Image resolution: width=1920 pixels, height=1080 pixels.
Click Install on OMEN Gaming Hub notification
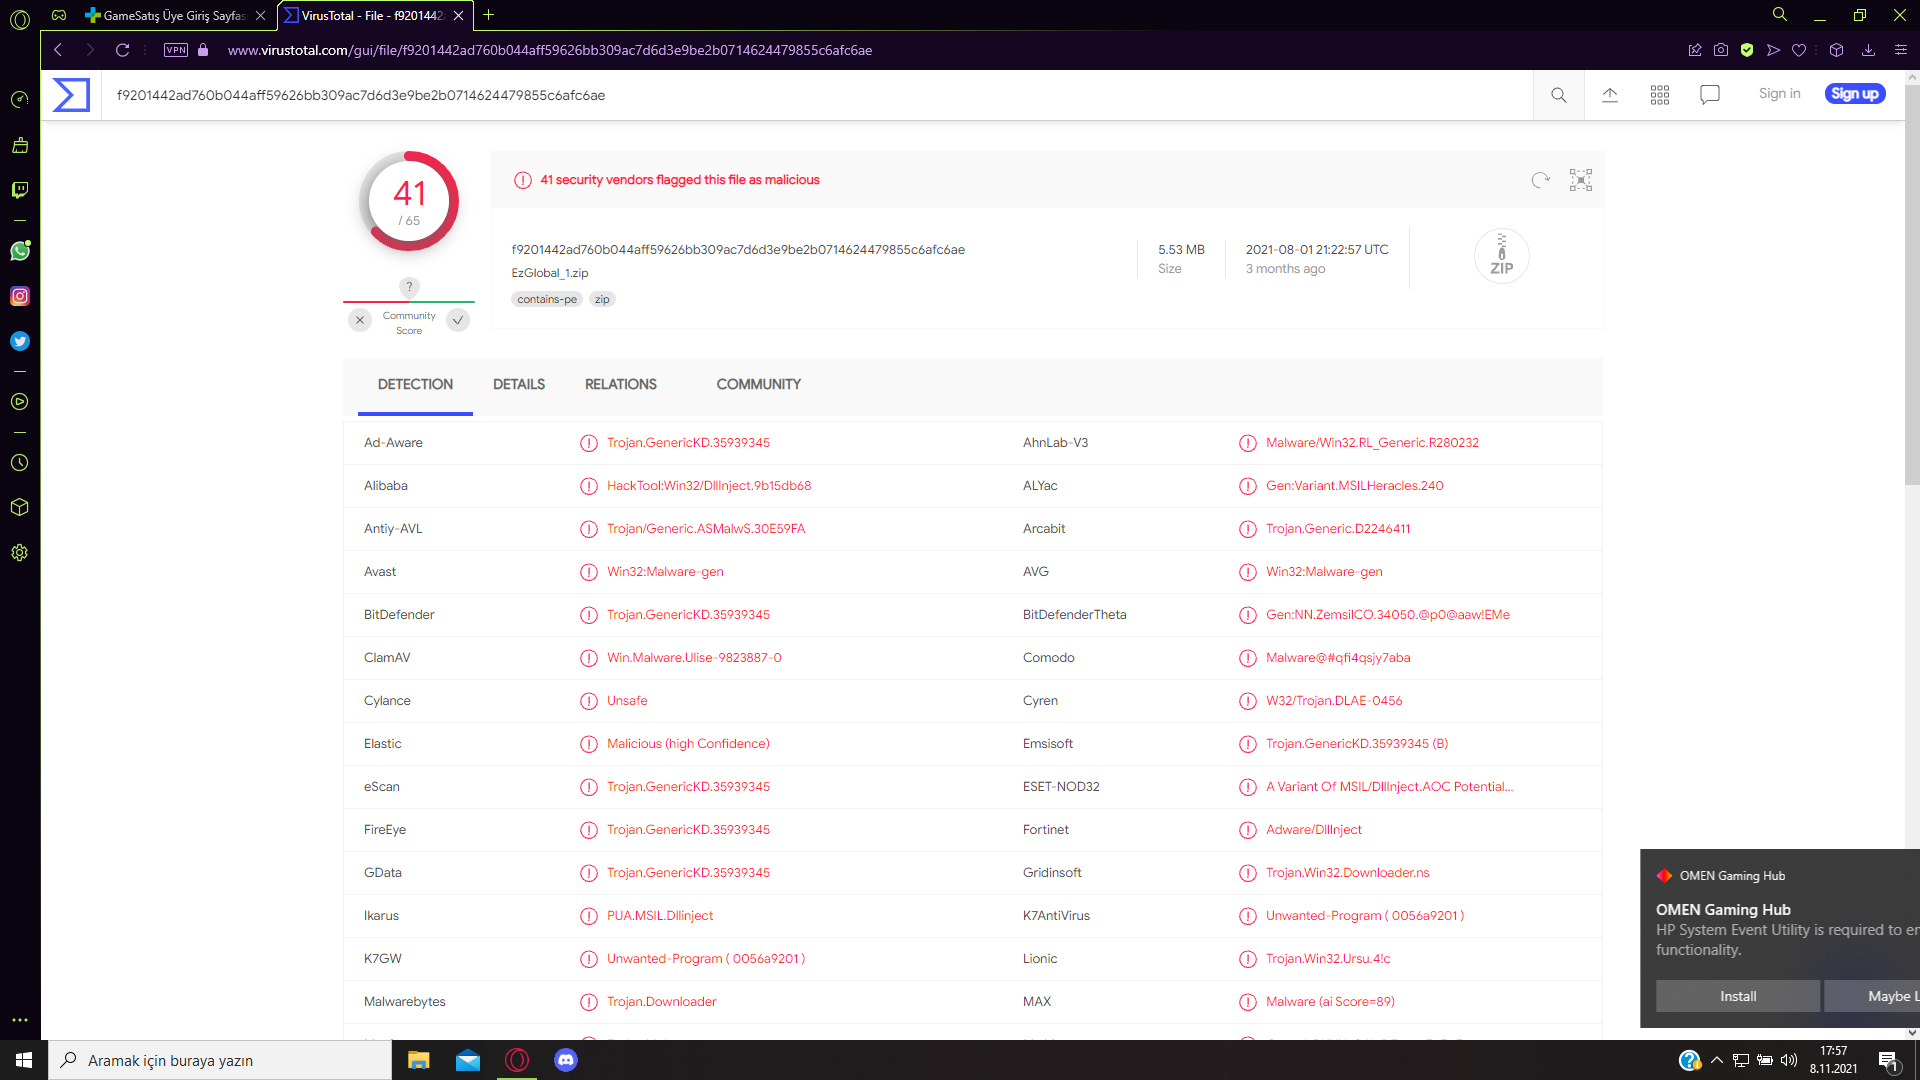1737,996
